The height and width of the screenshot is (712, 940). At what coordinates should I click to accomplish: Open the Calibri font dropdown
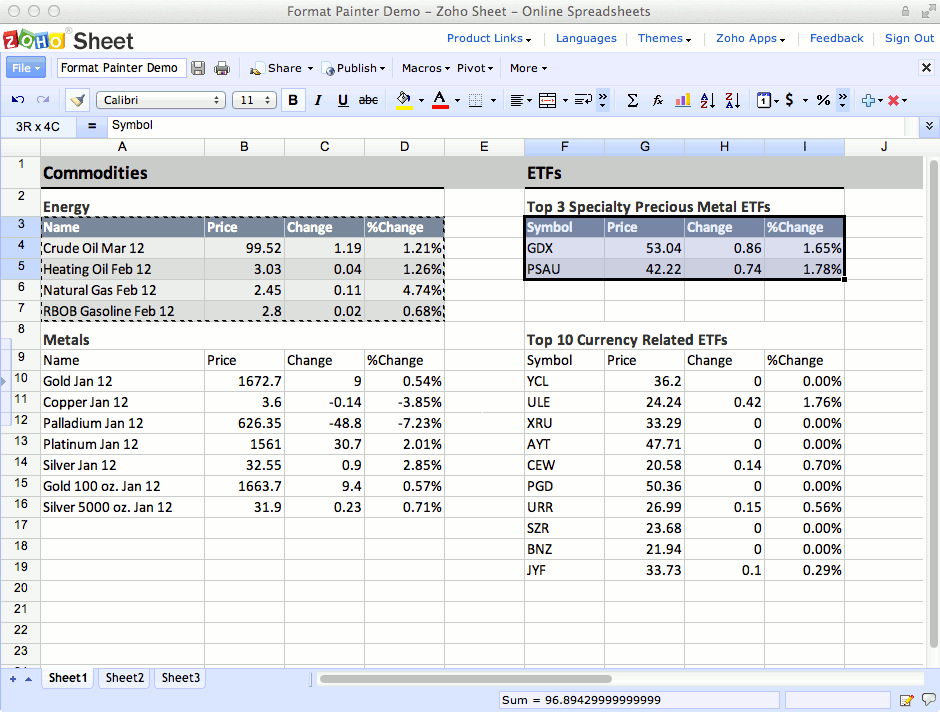pyautogui.click(x=161, y=100)
